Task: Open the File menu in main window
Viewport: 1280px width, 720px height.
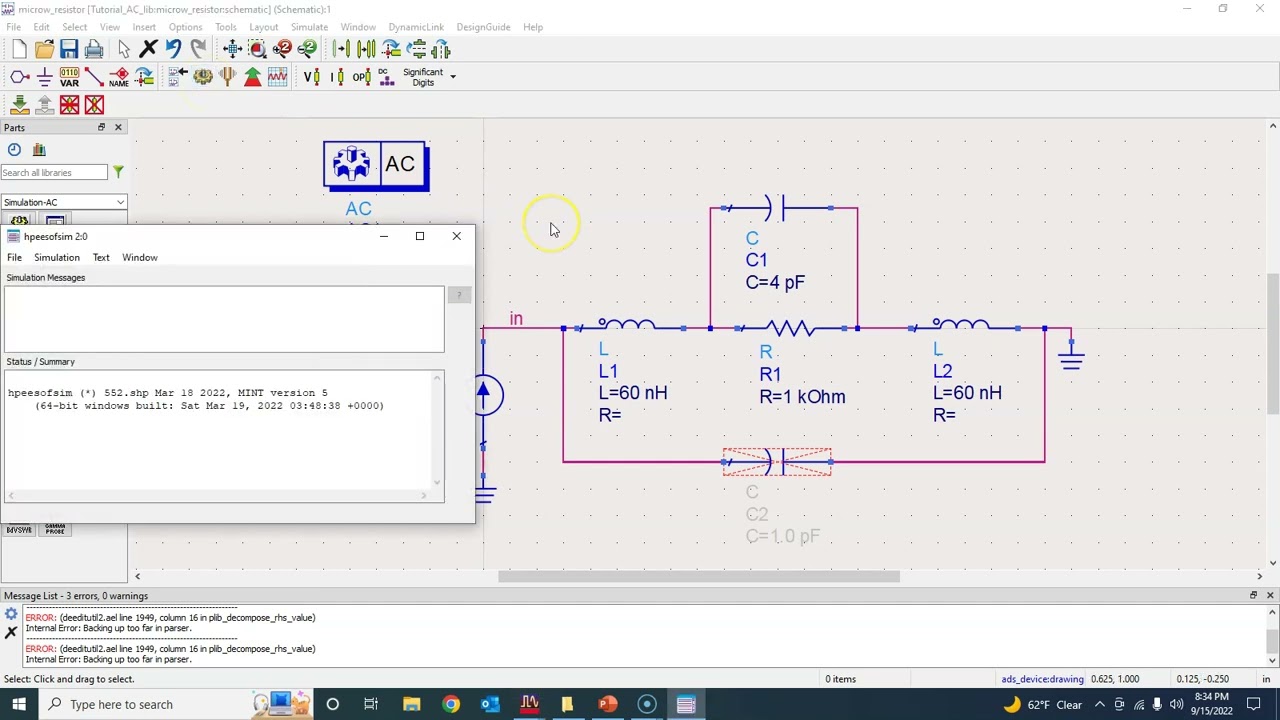Action: (14, 27)
